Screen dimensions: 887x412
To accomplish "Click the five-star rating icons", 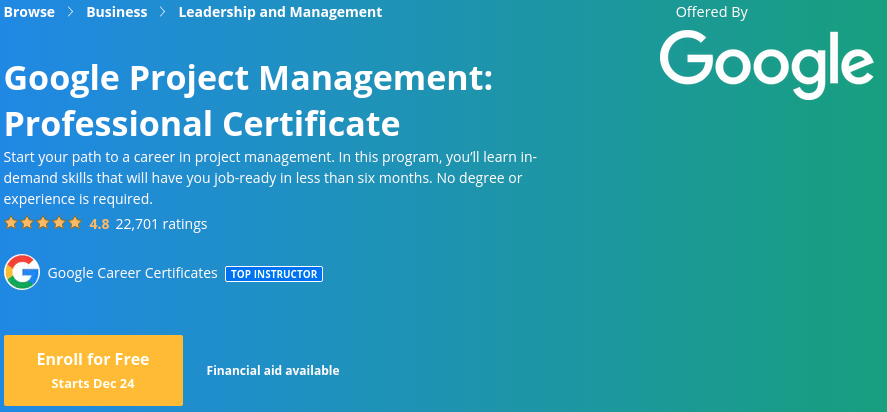I will [43, 223].
